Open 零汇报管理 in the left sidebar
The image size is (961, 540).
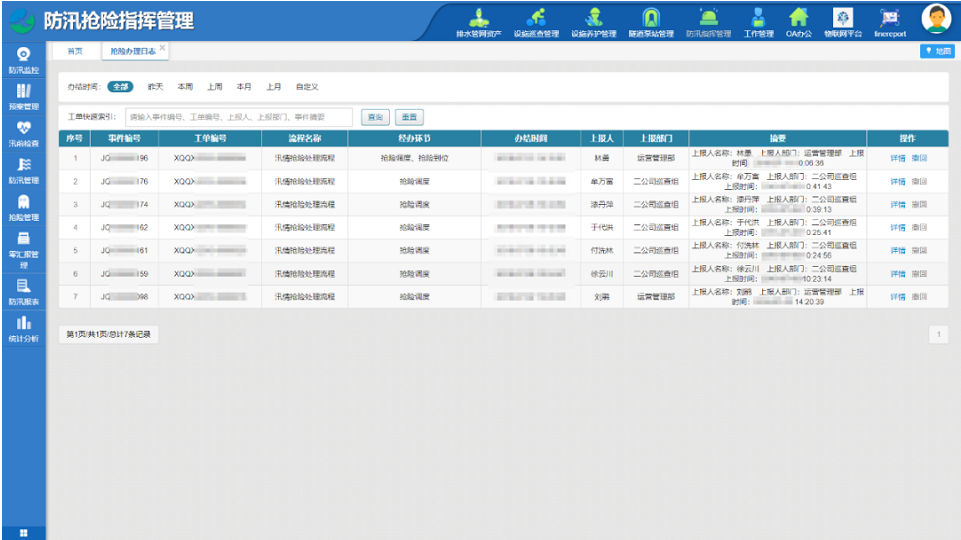(23, 249)
